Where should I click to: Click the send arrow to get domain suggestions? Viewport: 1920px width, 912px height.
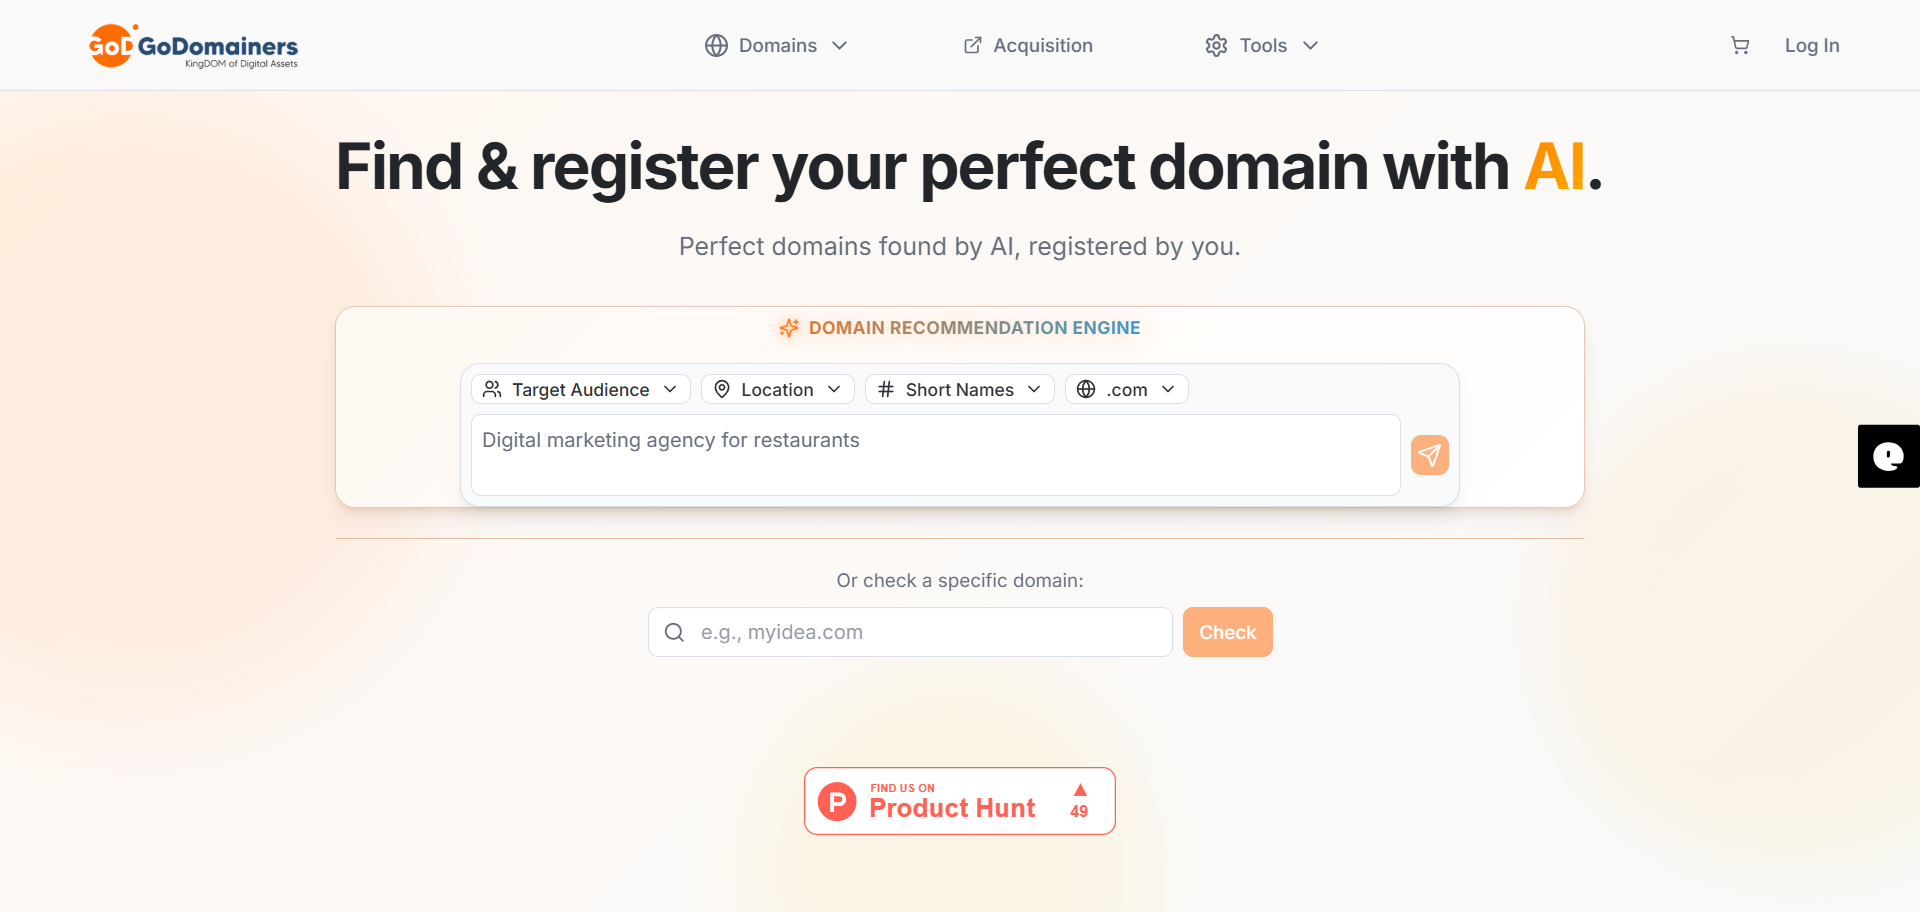[1429, 454]
